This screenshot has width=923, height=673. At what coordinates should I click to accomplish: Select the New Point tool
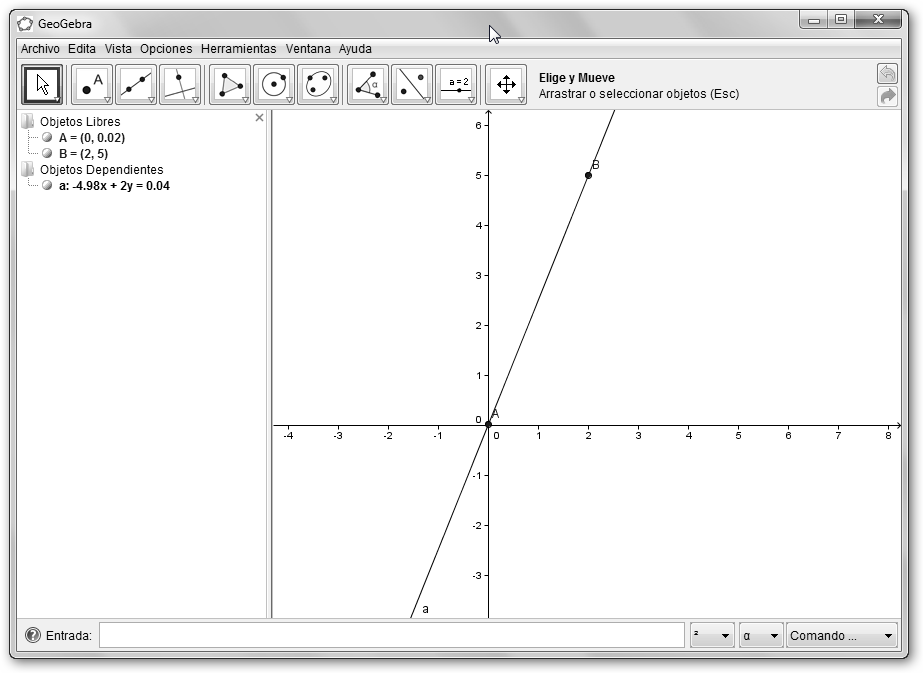point(92,85)
